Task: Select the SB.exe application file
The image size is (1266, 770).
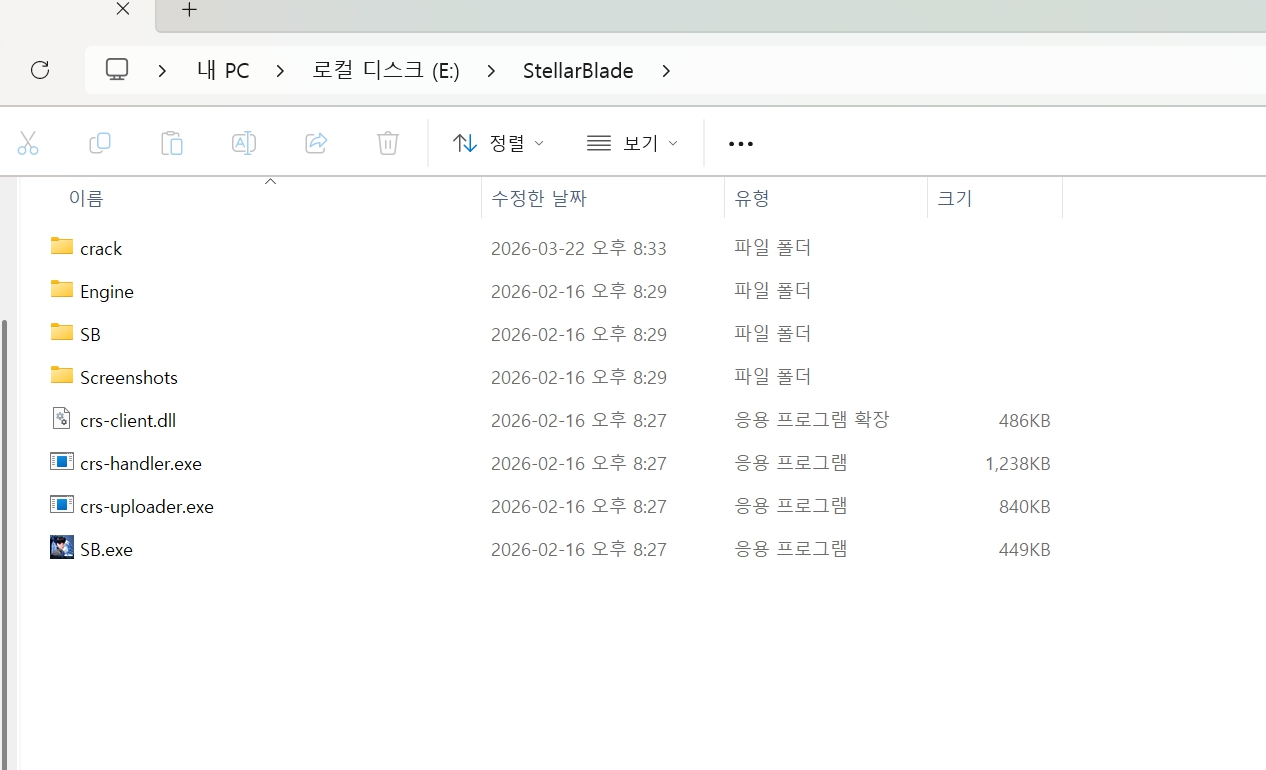Action: pyautogui.click(x=106, y=549)
